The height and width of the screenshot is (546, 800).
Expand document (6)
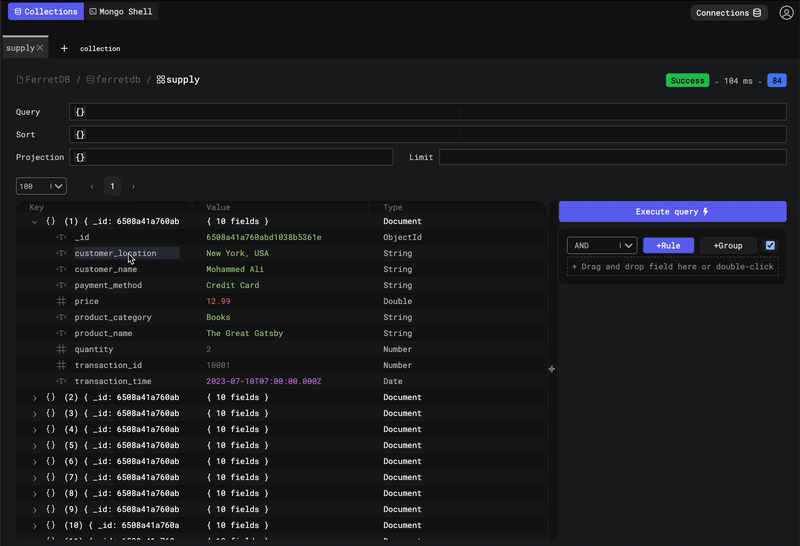coord(35,462)
